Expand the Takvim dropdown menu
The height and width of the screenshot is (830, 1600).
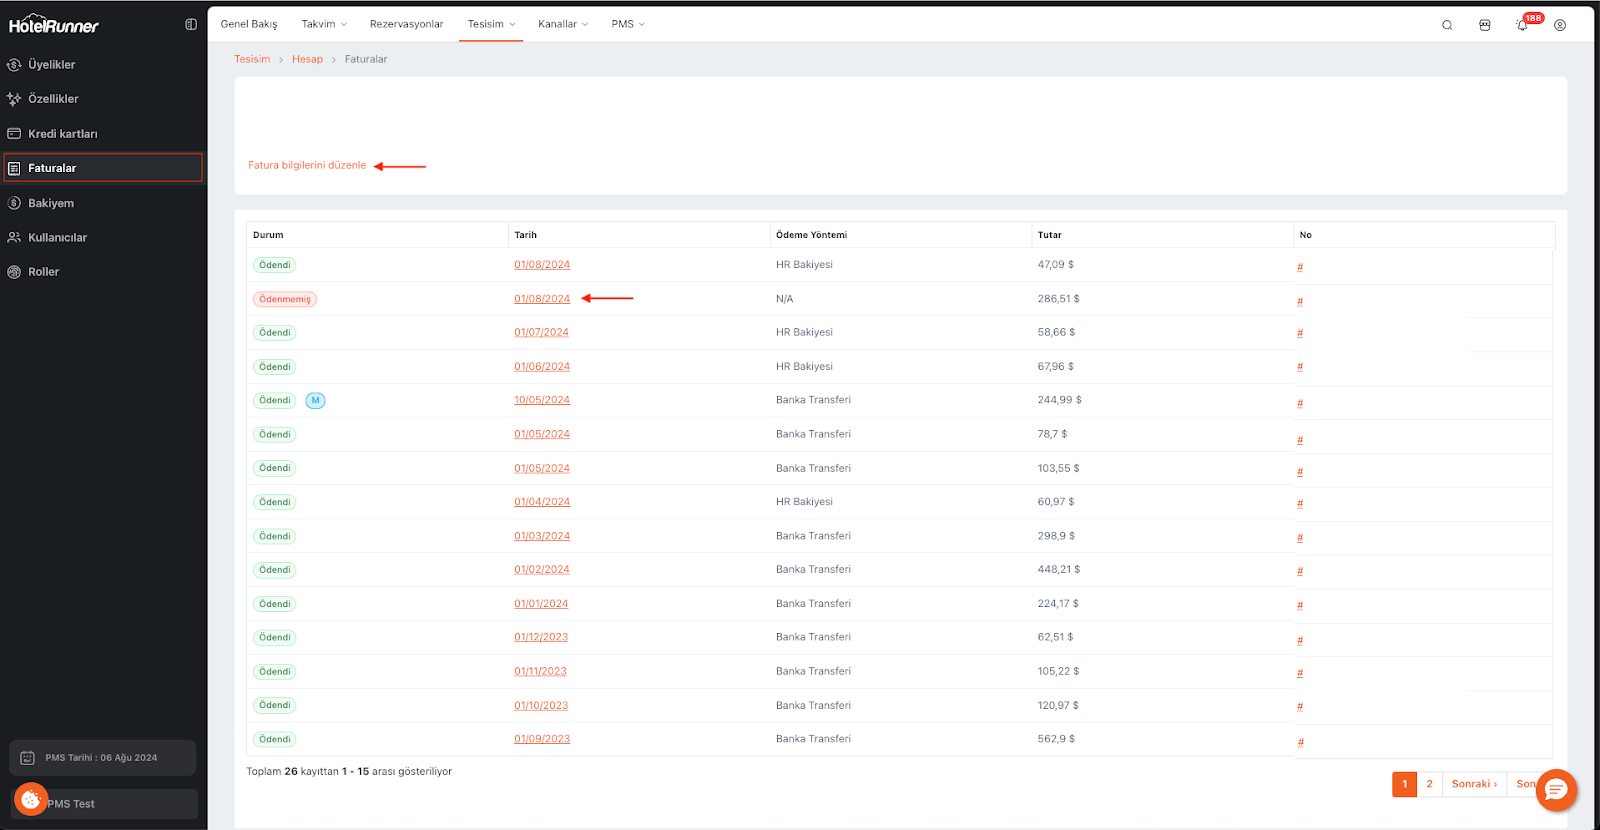point(324,24)
